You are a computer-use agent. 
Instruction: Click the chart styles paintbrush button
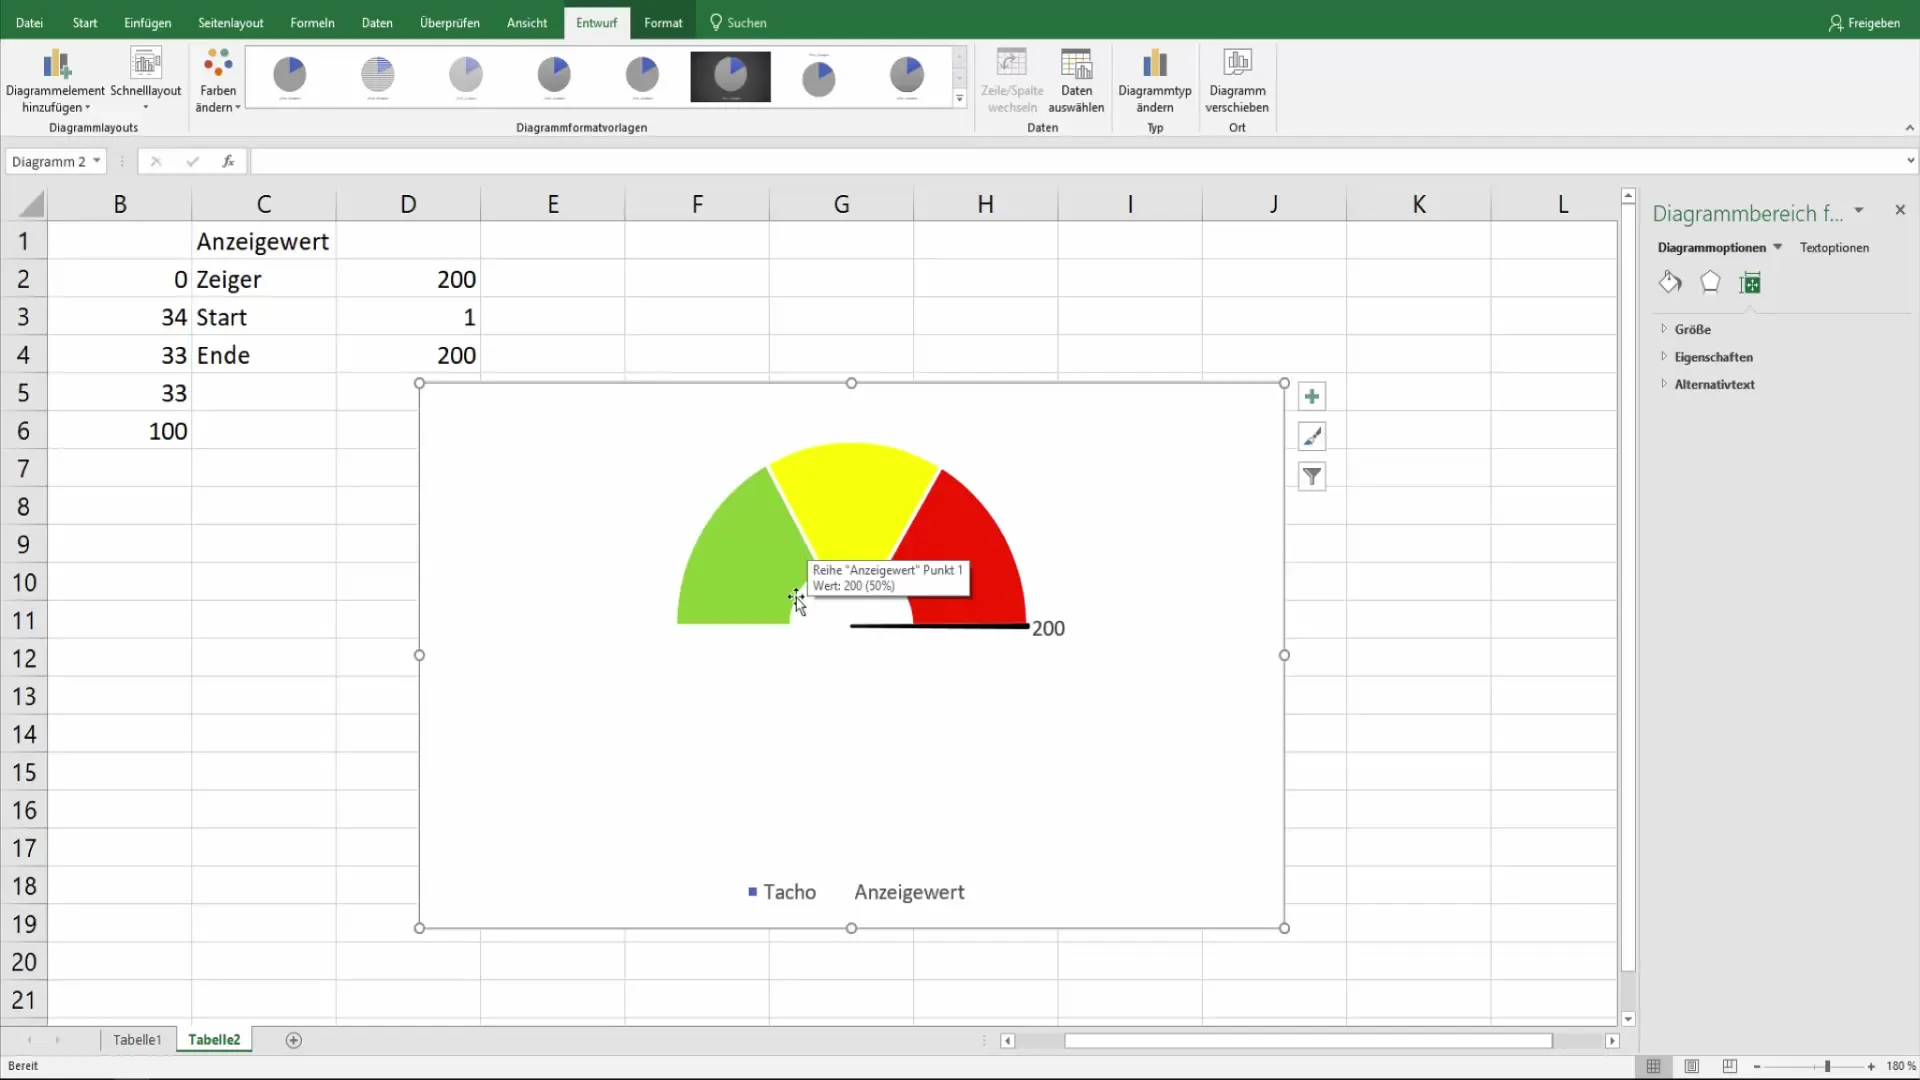(x=1312, y=436)
